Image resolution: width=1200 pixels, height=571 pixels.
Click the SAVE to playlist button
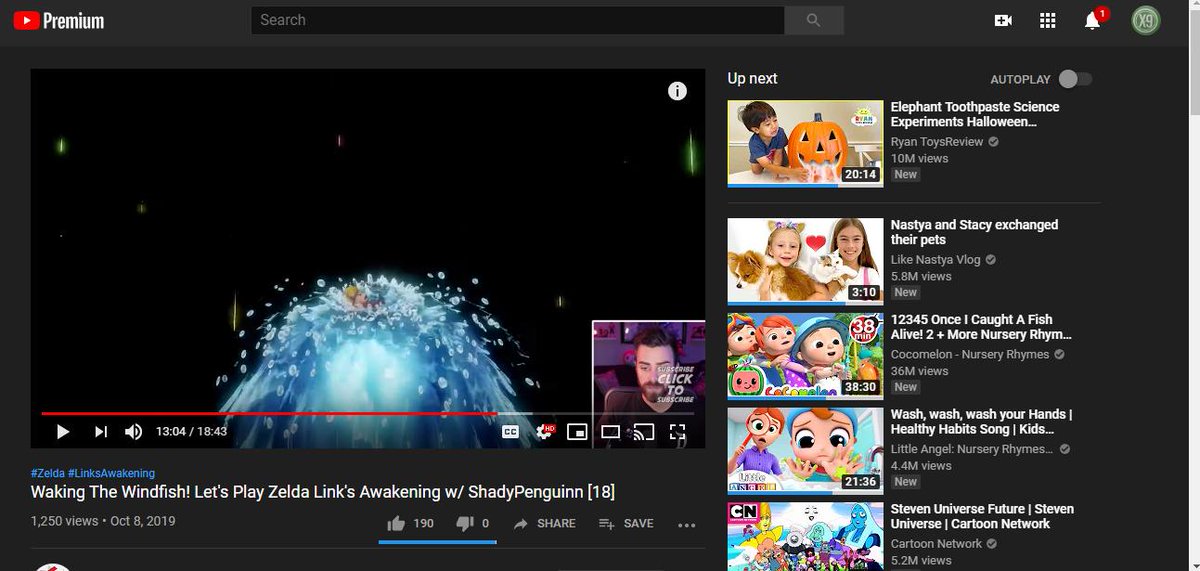626,523
